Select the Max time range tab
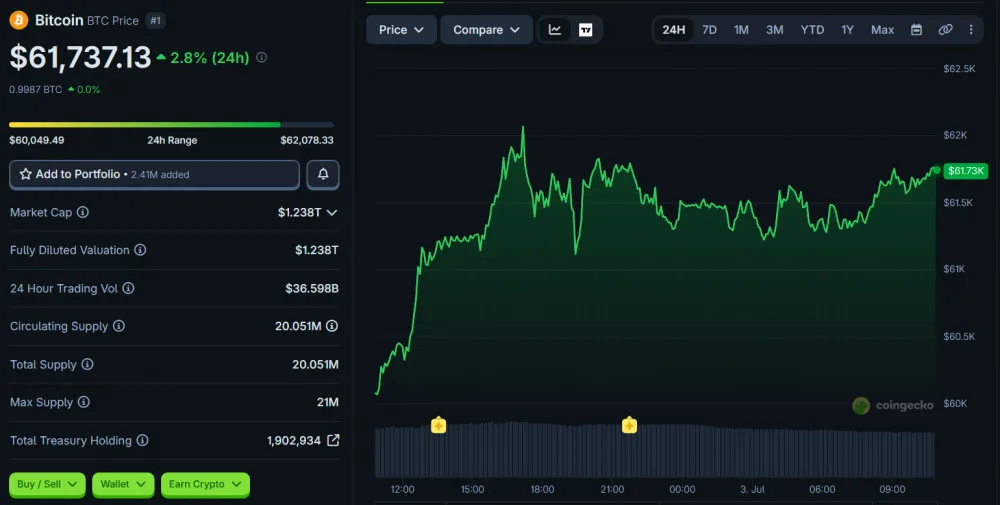 pos(882,30)
